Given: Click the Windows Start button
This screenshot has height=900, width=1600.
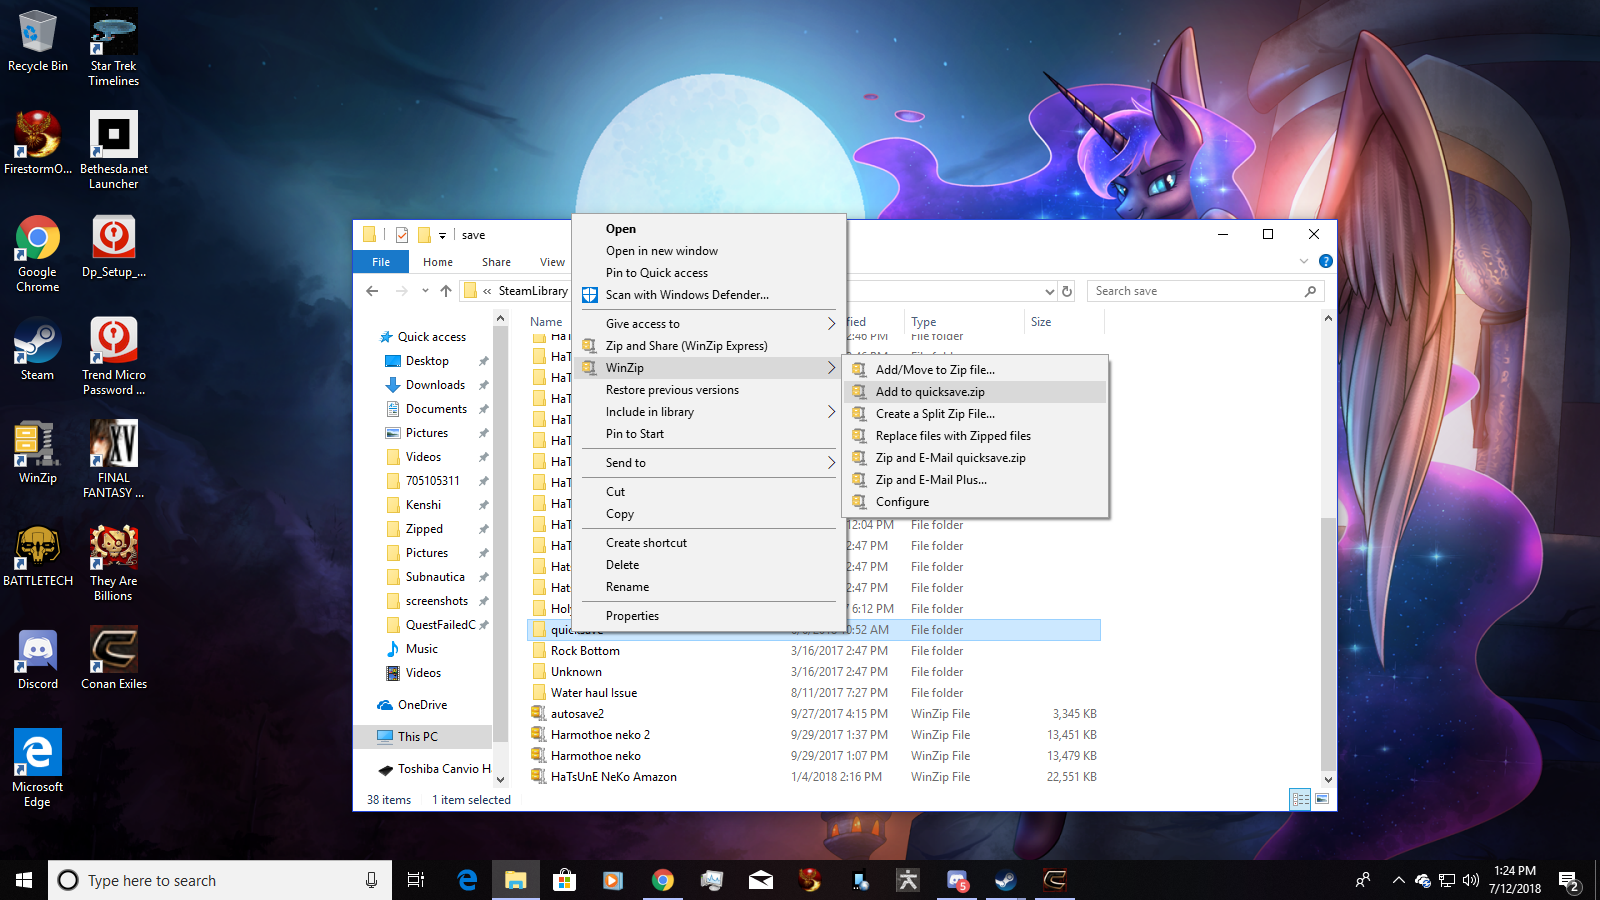Looking at the screenshot, I should 24,880.
